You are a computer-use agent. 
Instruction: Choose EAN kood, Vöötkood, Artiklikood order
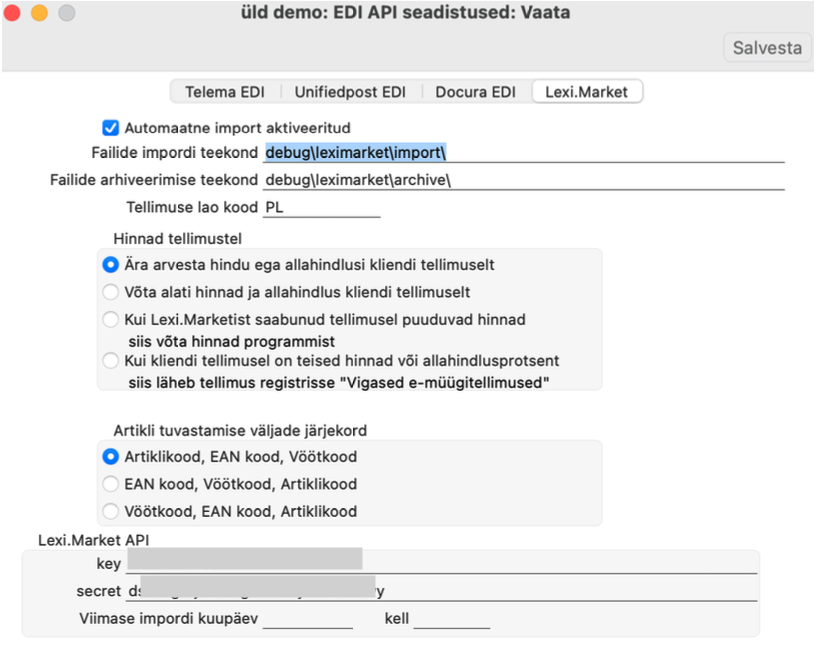tap(110, 484)
